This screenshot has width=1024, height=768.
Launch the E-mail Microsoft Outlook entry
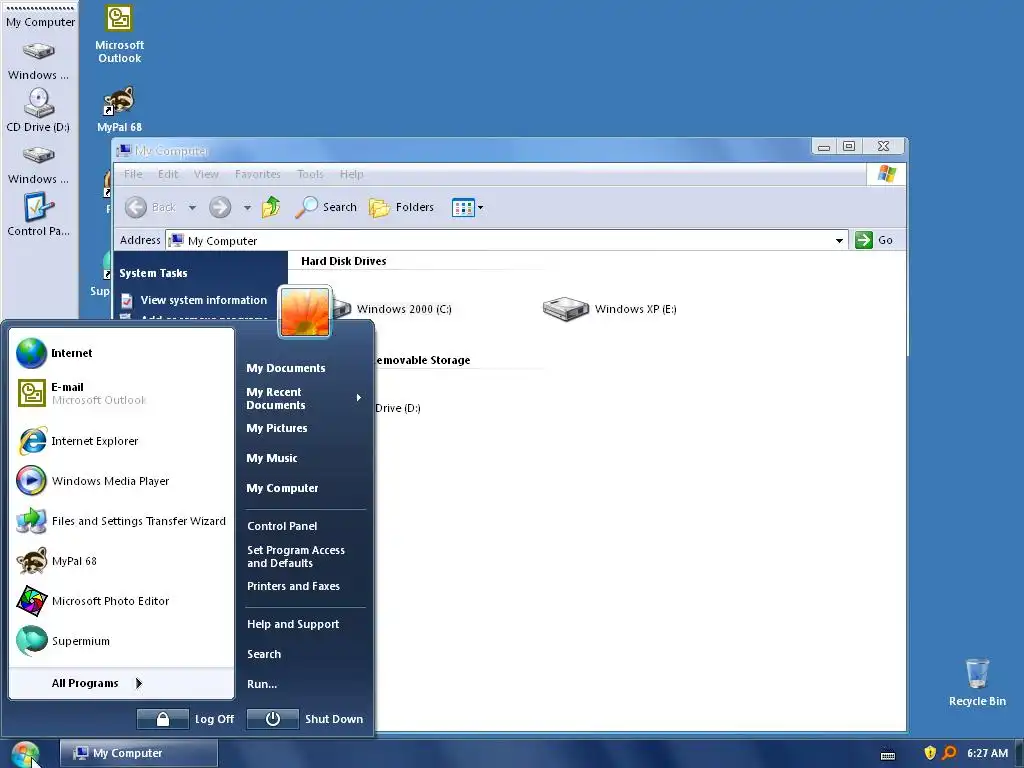[121, 393]
